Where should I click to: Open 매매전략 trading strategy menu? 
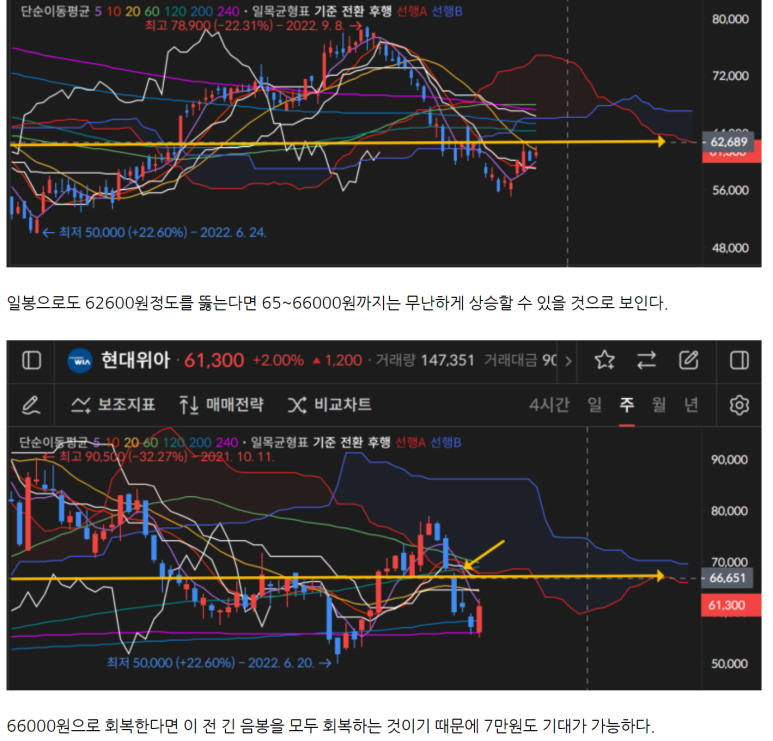[221, 405]
